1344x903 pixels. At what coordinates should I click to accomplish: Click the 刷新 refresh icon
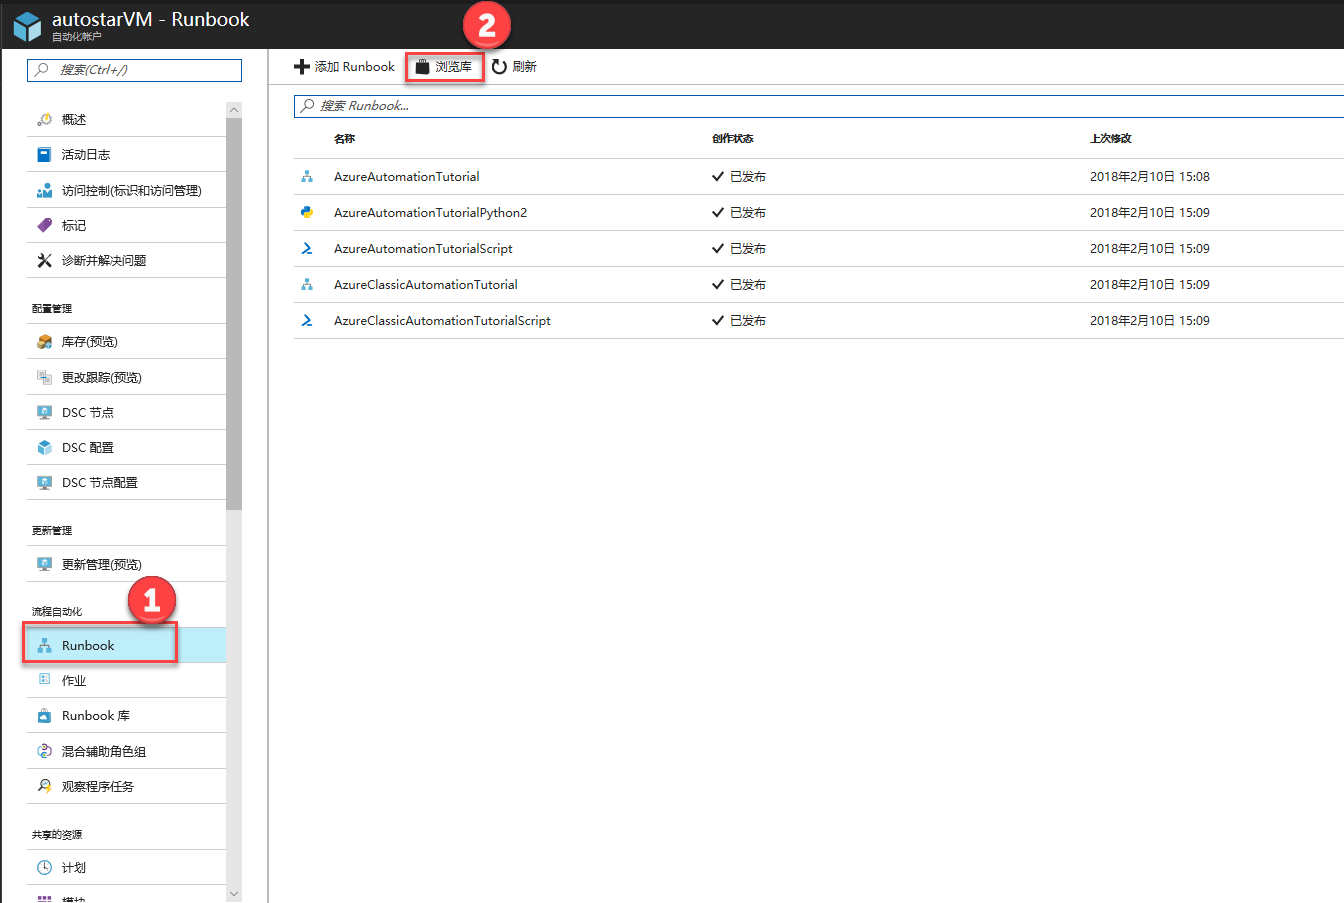(499, 67)
